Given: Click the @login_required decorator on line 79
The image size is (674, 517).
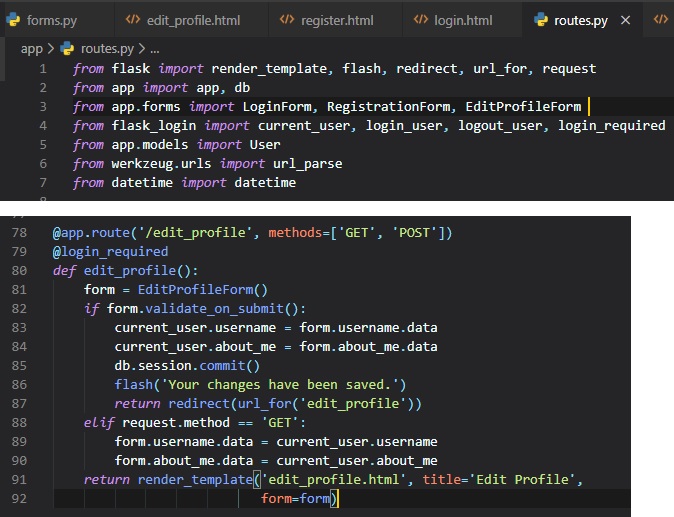Looking at the screenshot, I should [110, 252].
